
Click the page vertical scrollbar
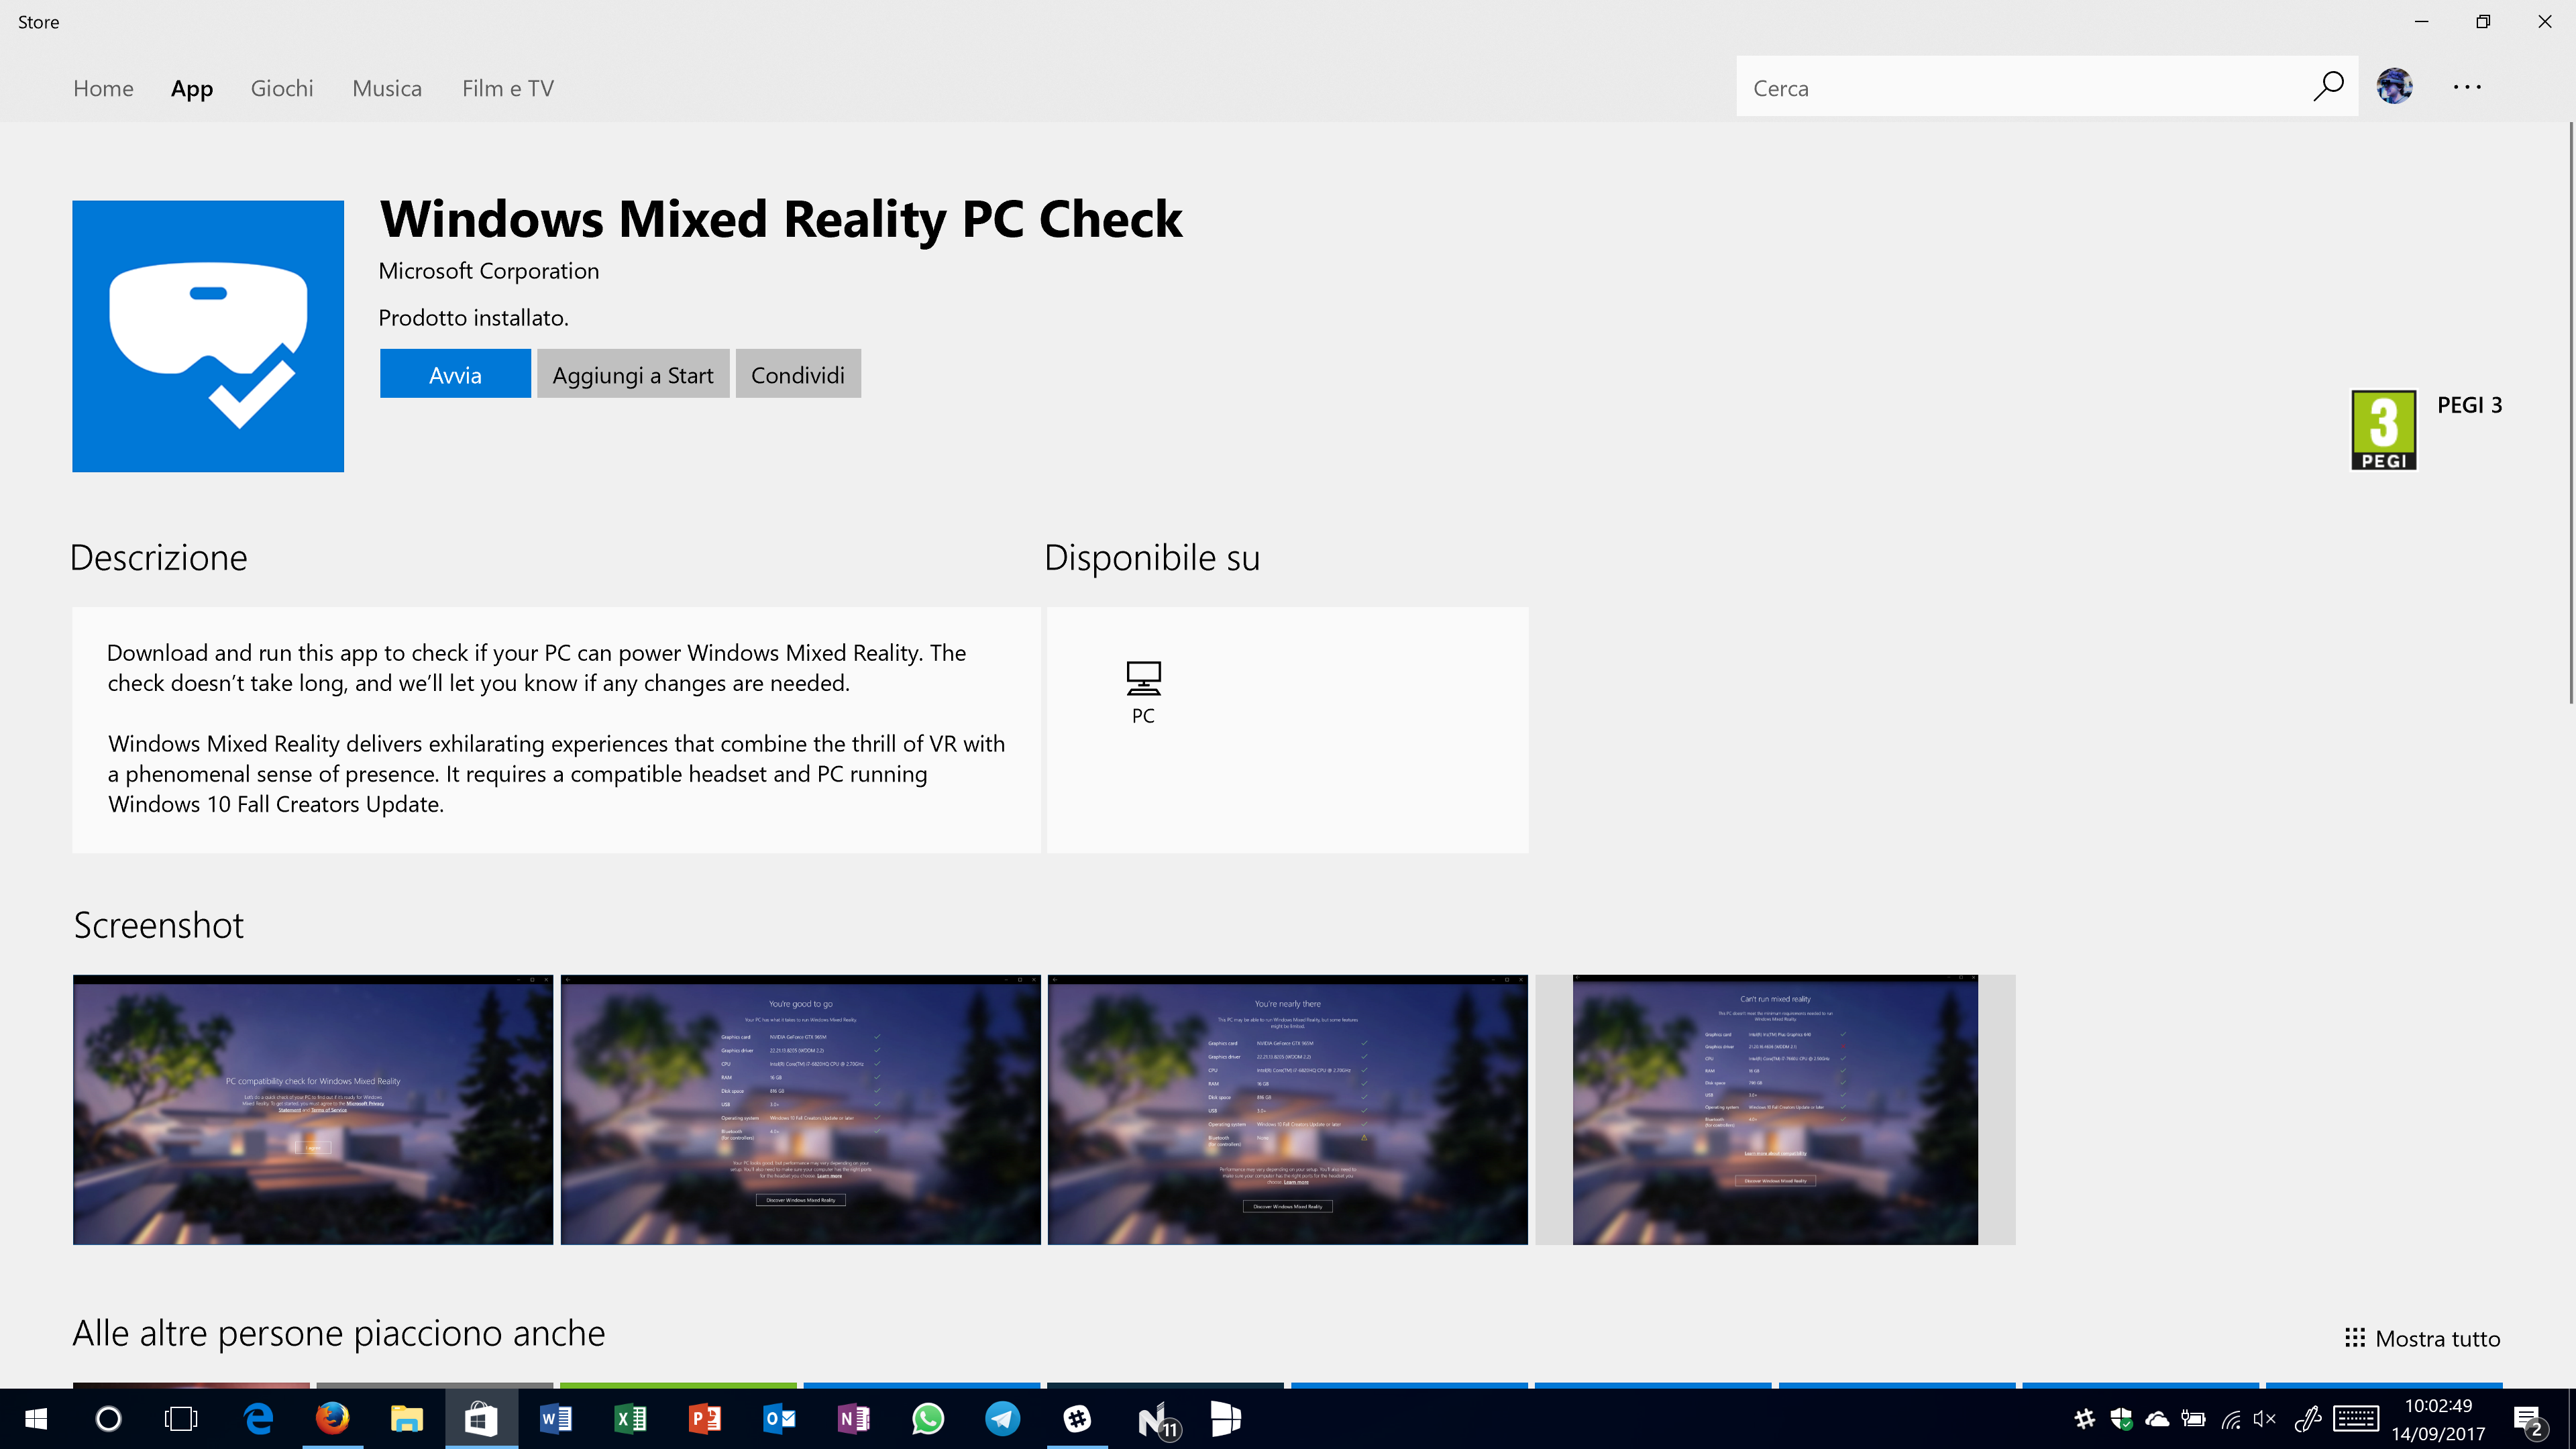2570,413
